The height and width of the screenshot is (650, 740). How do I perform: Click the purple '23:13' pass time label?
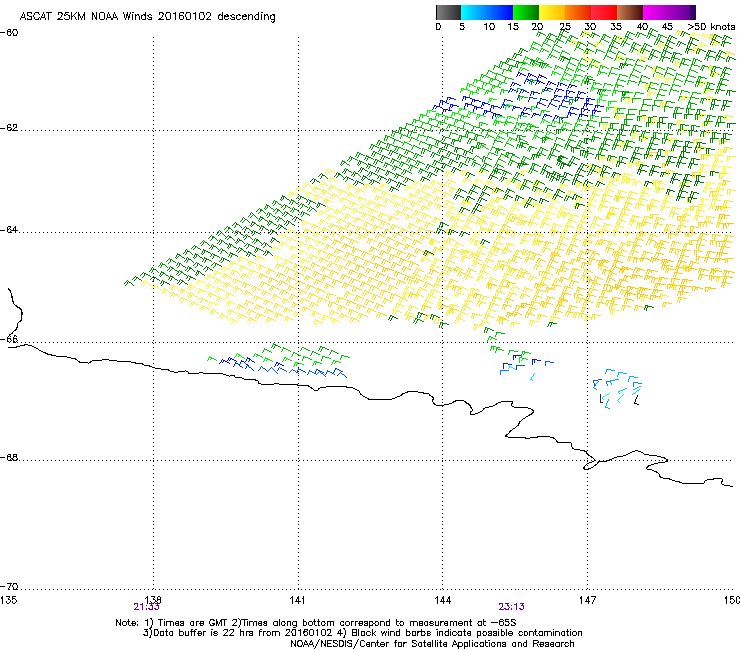pos(512,607)
